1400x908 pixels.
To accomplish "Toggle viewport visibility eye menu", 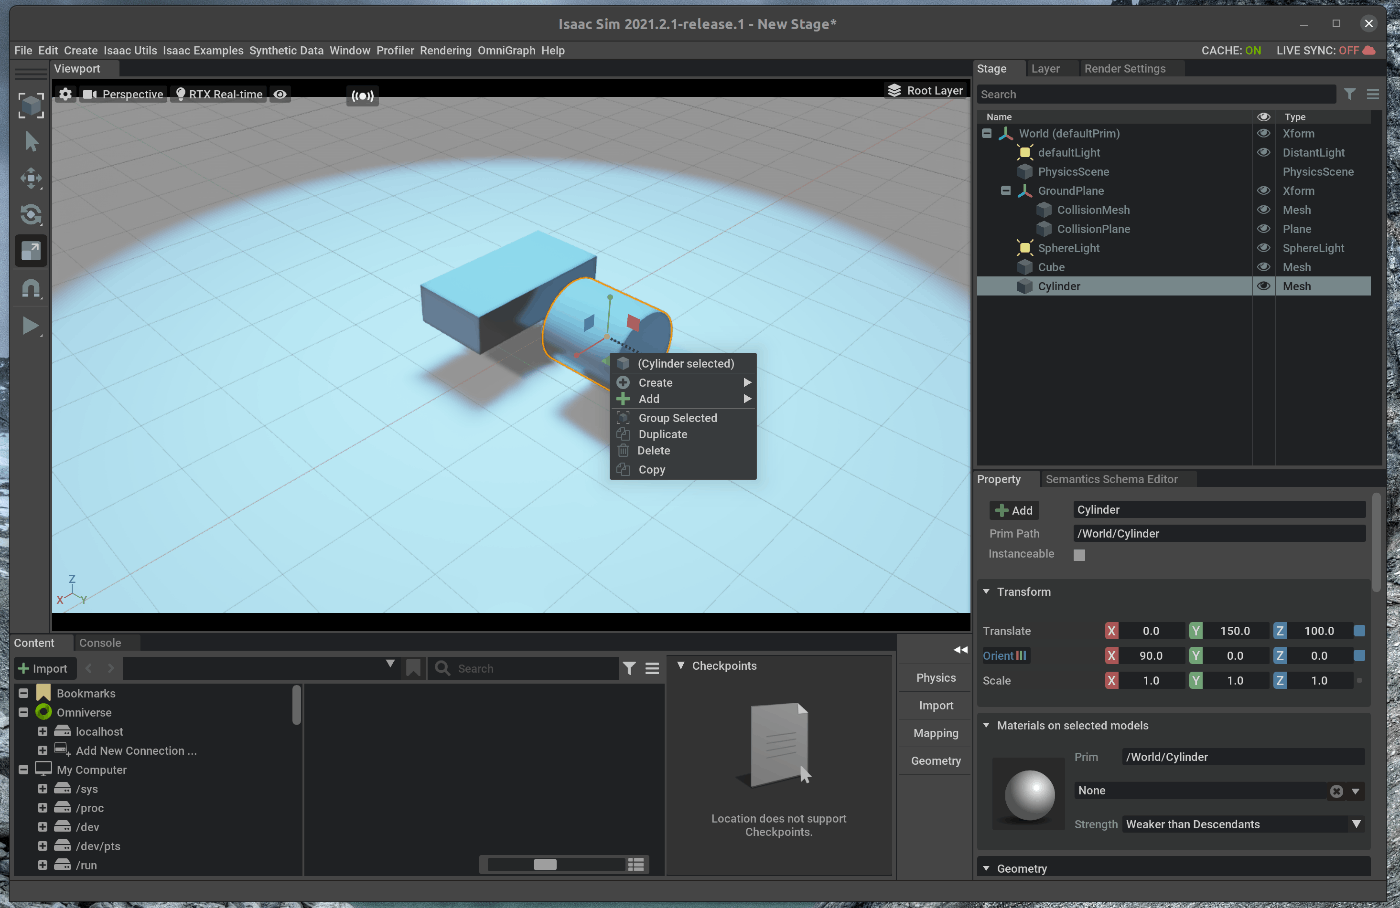I will point(281,94).
